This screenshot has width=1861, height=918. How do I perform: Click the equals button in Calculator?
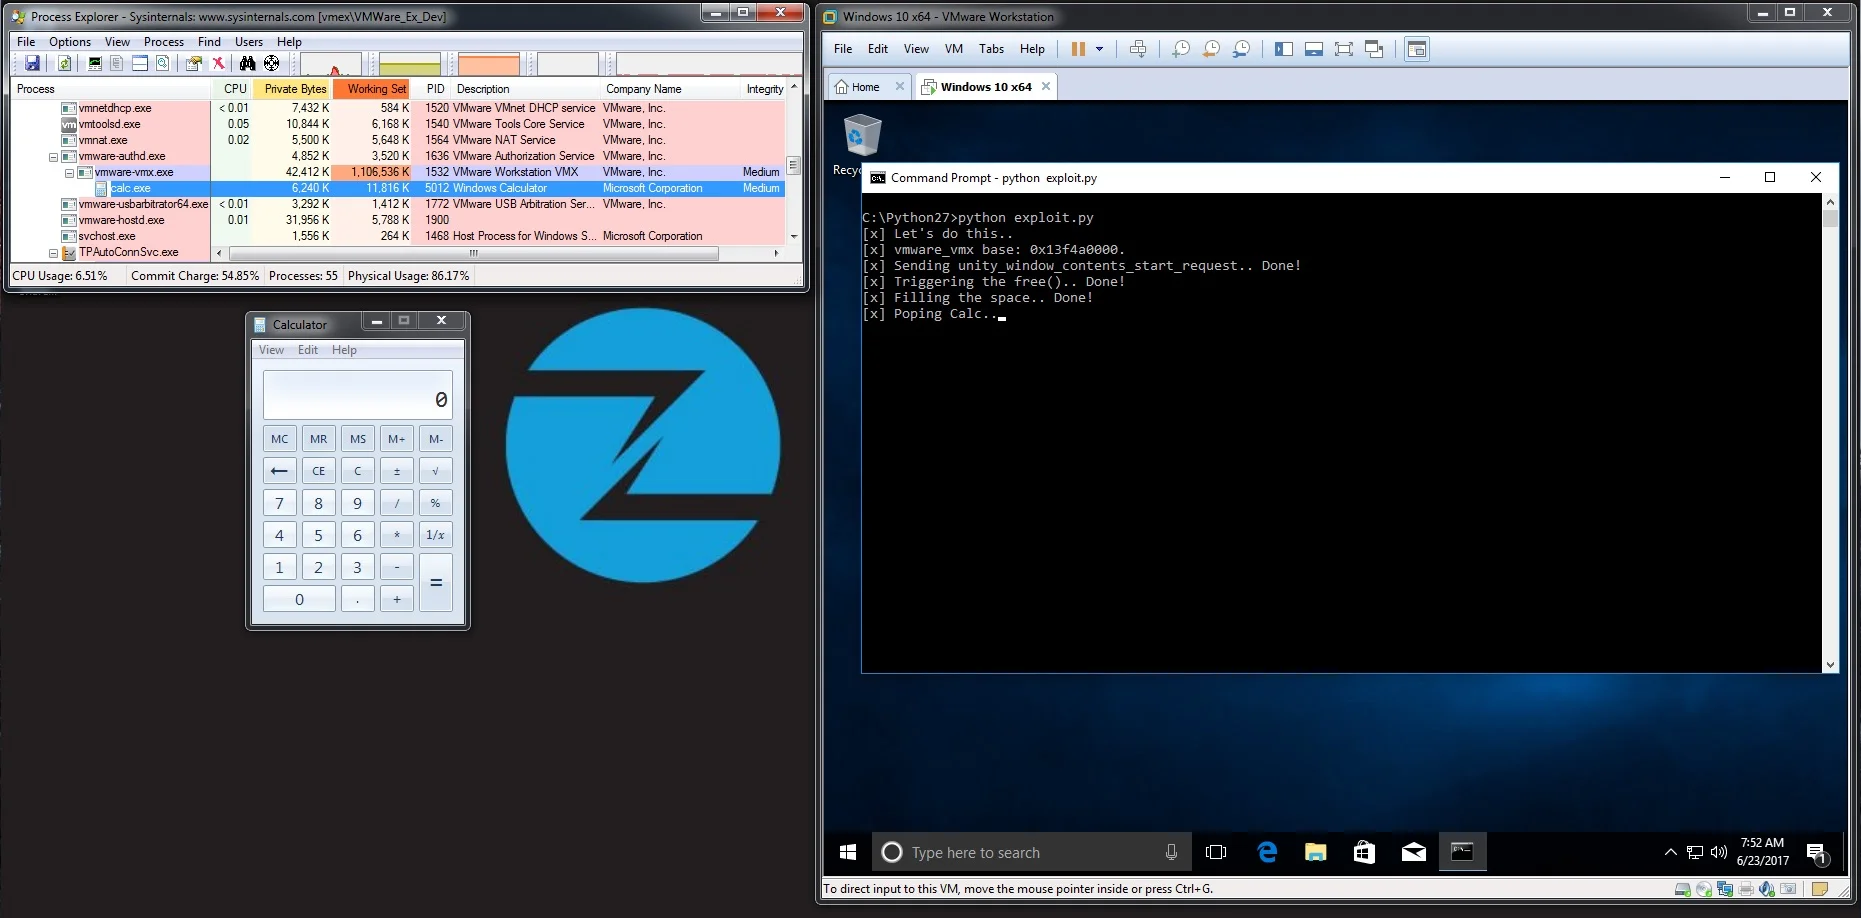point(436,582)
